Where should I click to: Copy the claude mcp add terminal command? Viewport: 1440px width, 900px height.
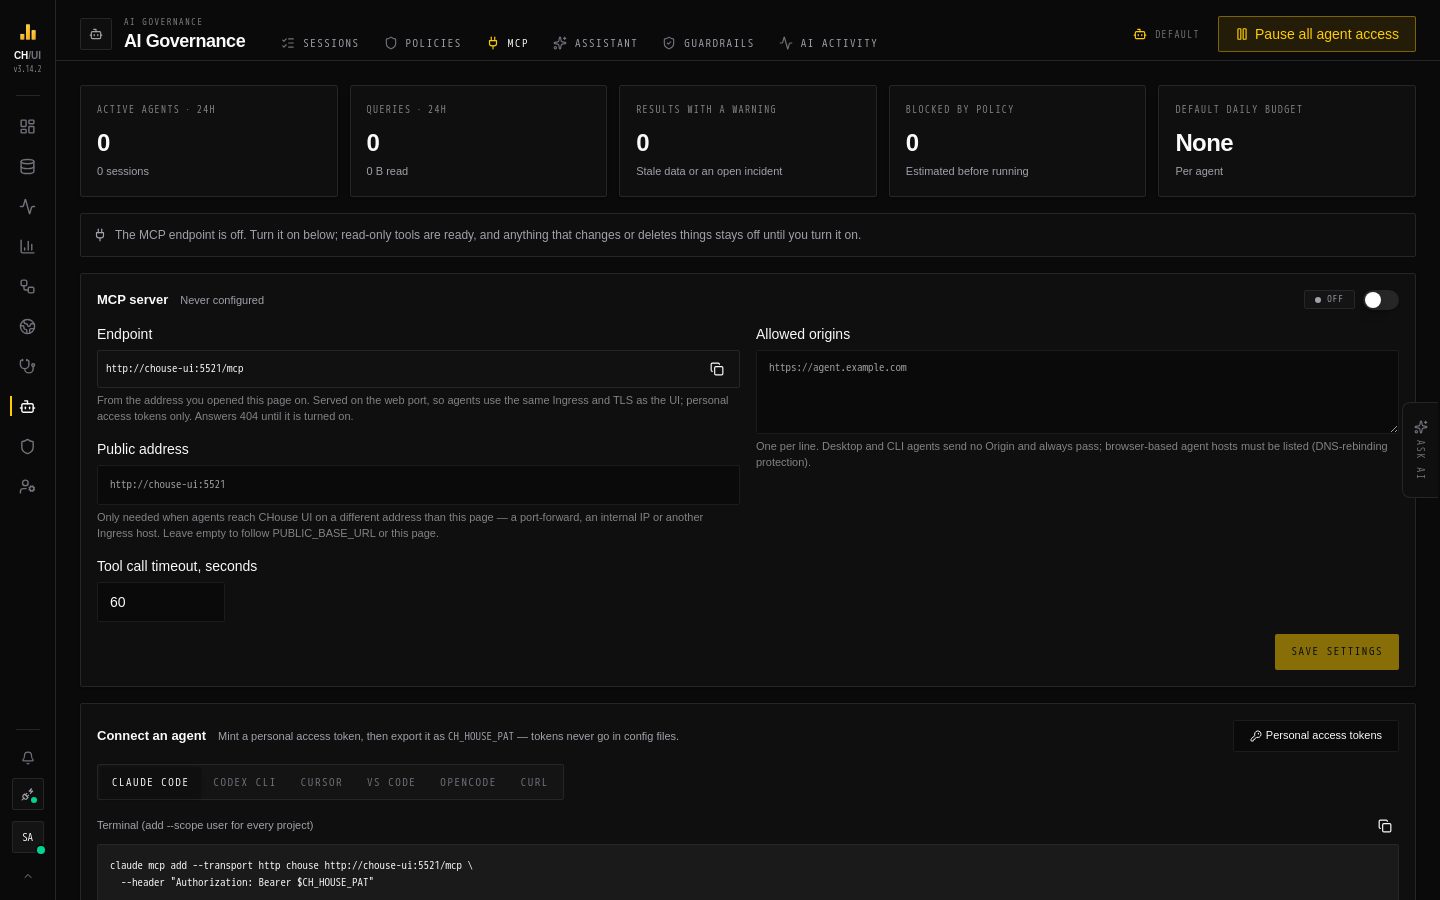click(x=1385, y=826)
